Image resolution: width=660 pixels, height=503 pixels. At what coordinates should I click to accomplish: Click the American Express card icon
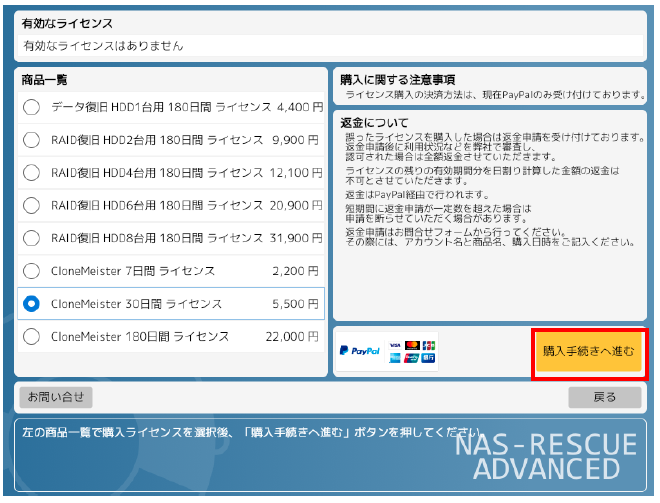pyautogui.click(x=396, y=357)
